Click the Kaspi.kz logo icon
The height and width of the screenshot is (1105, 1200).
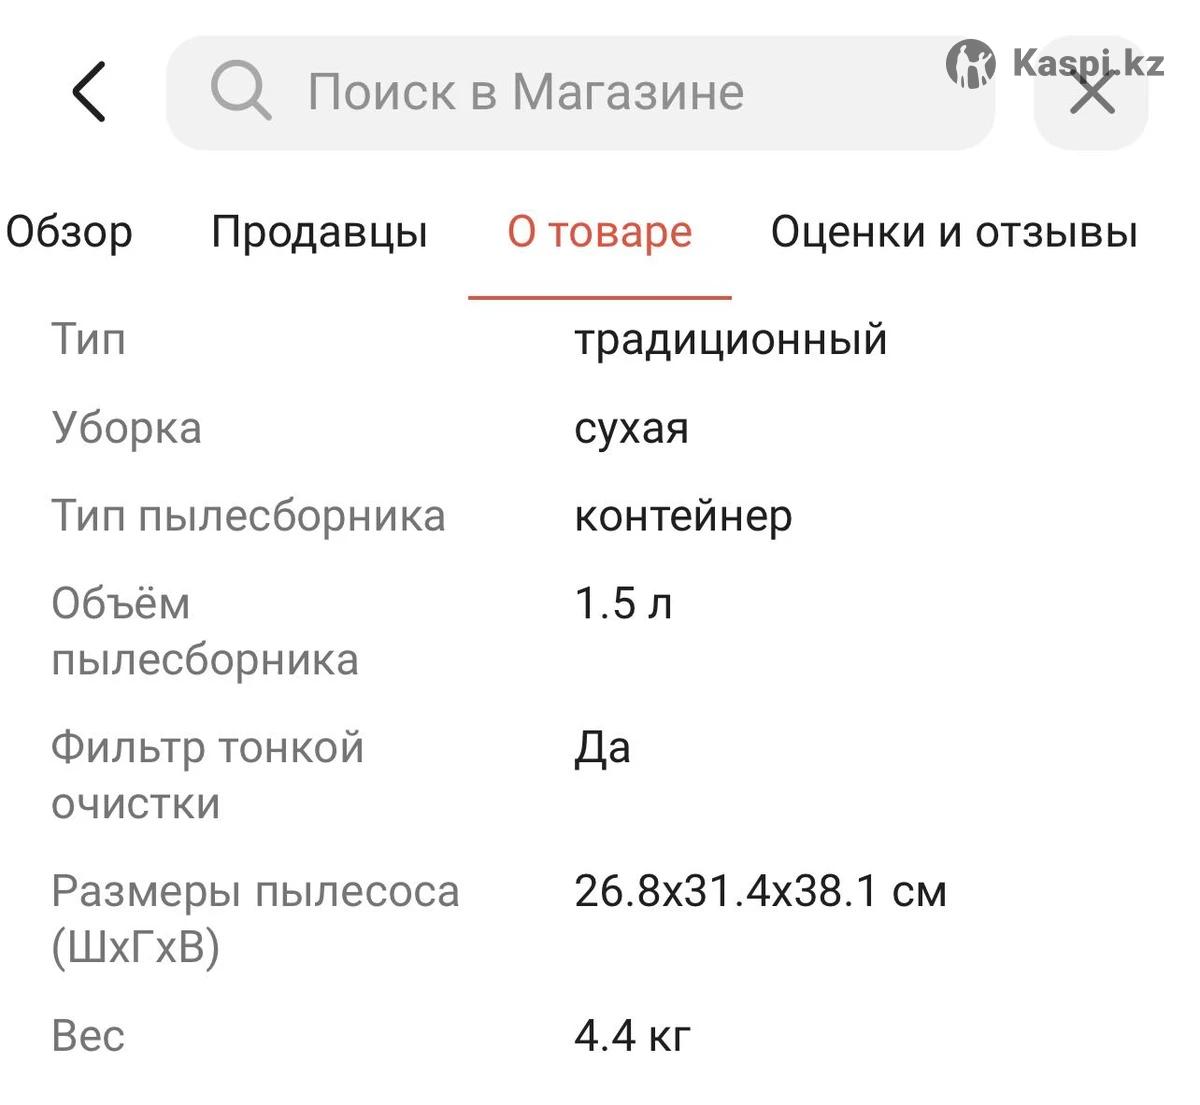pyautogui.click(x=970, y=65)
